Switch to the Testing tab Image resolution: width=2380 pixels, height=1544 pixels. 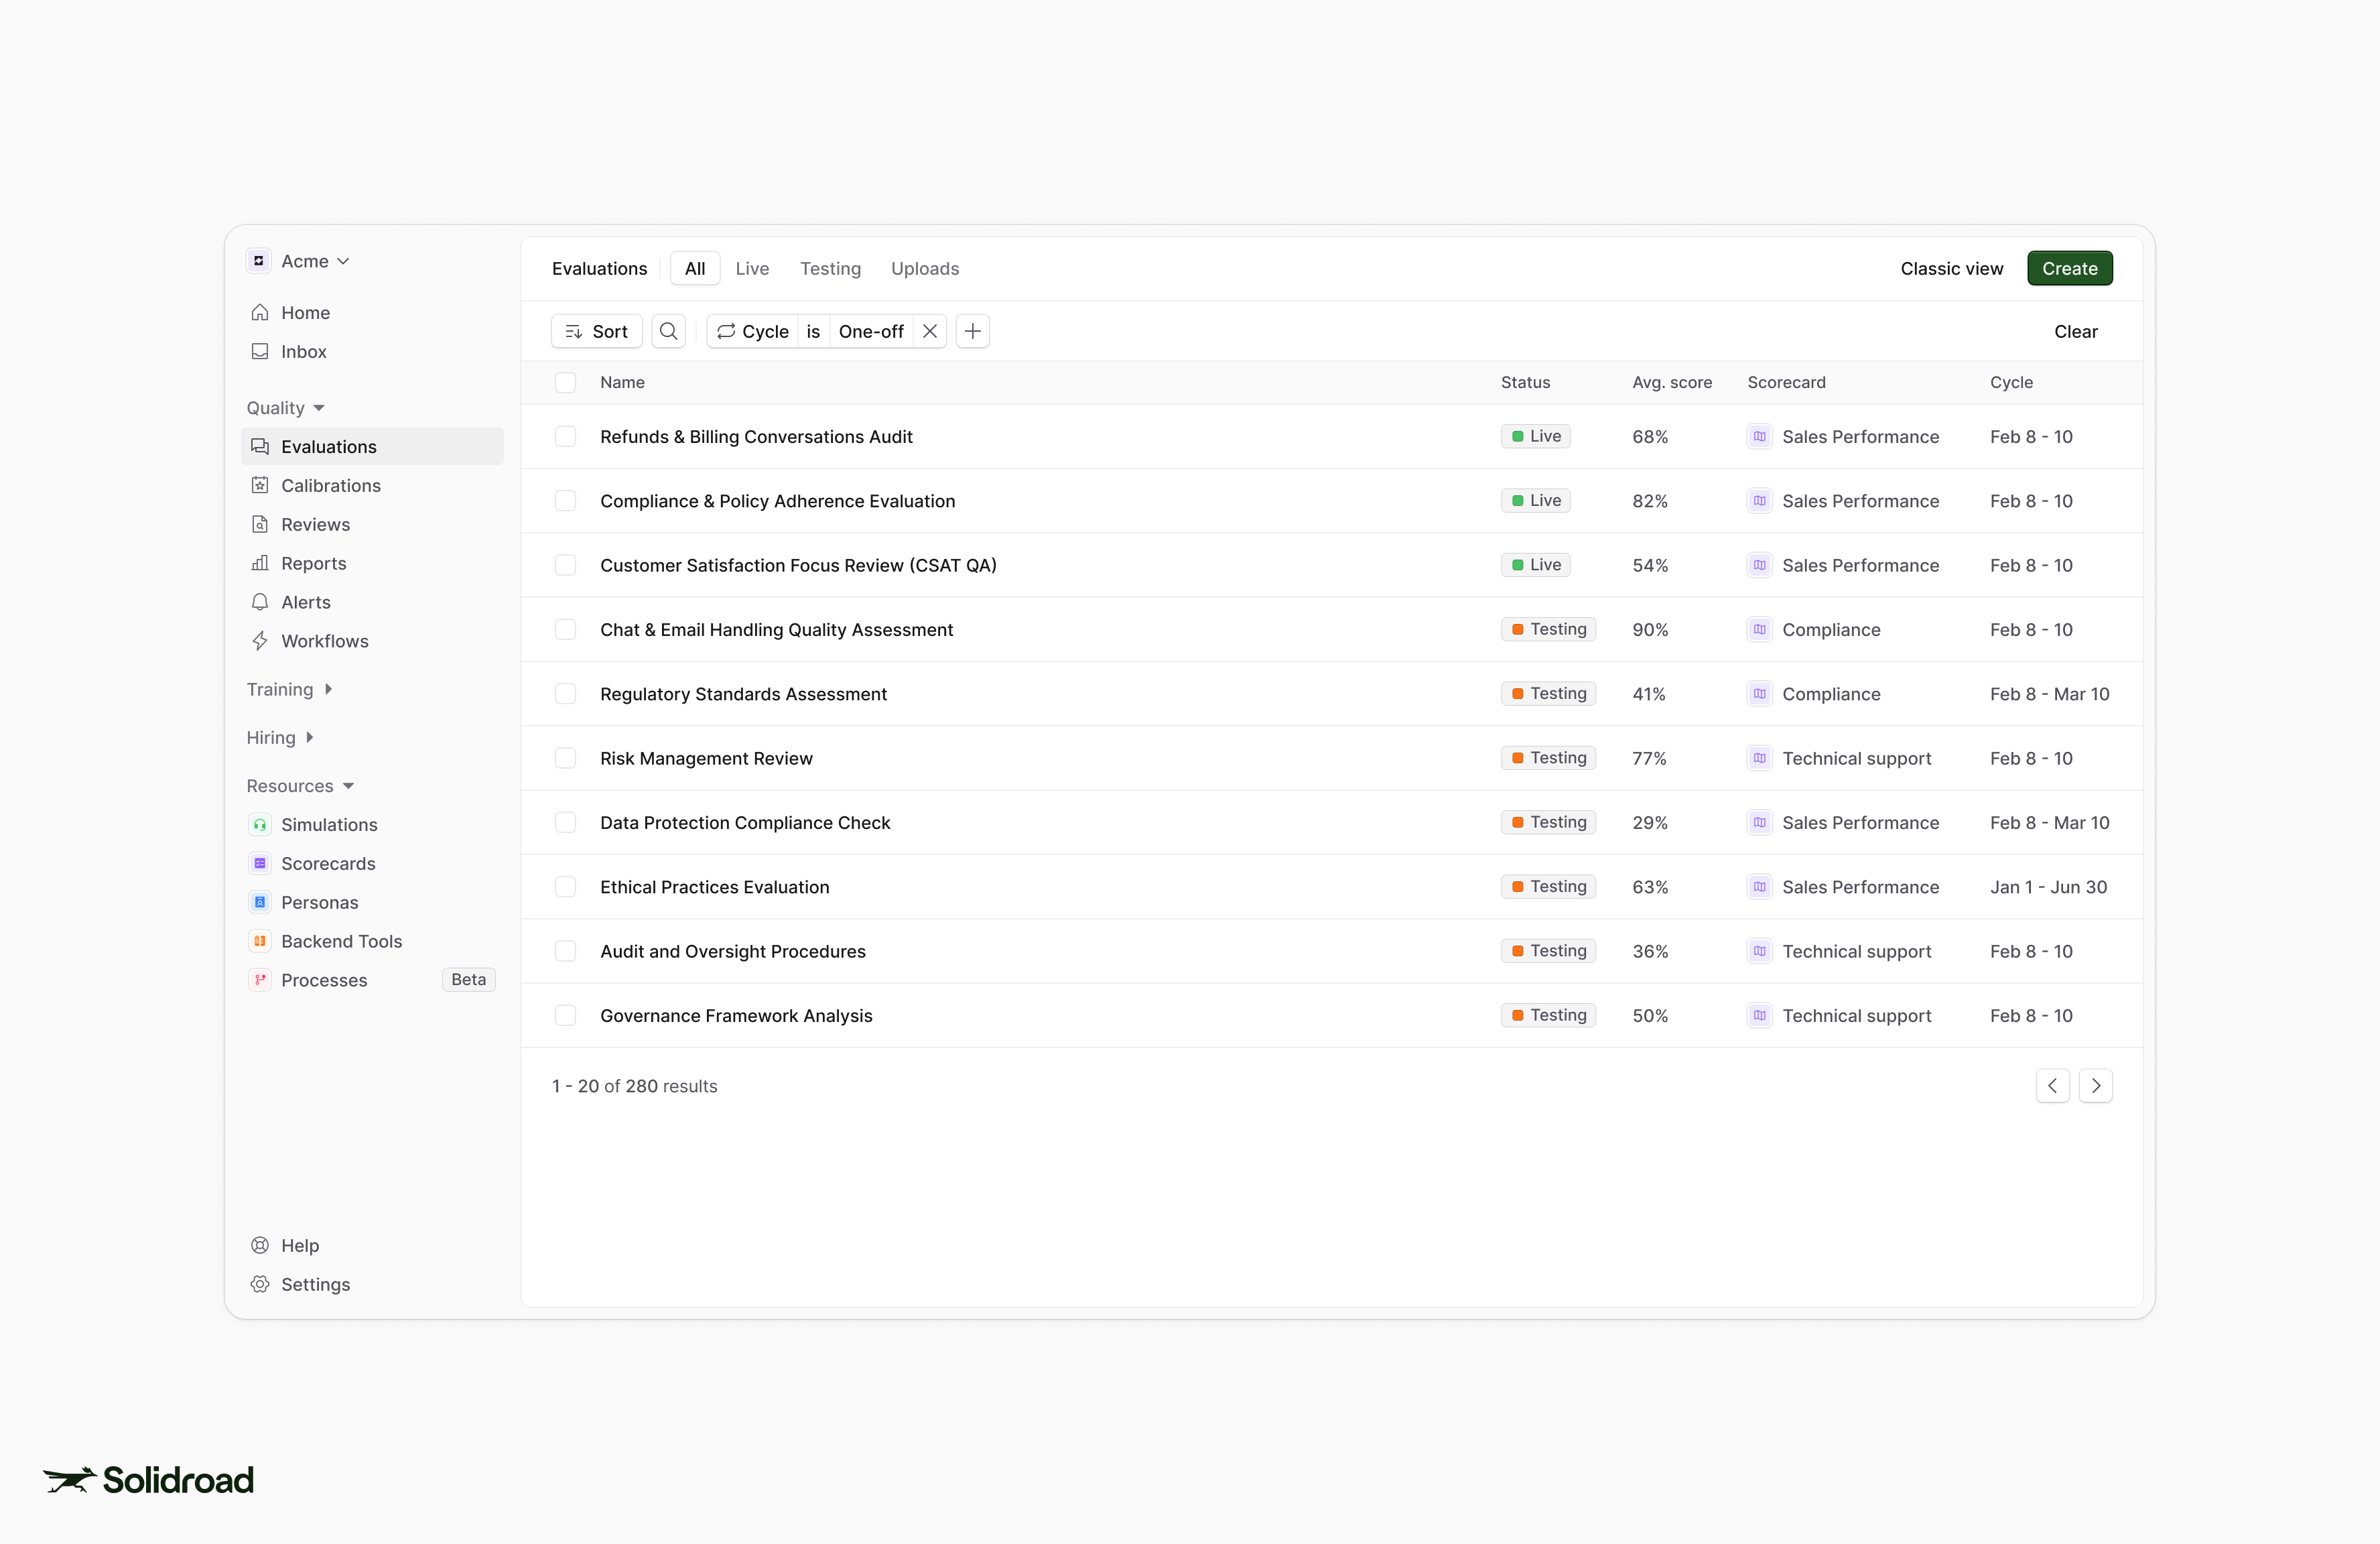pyautogui.click(x=830, y=268)
